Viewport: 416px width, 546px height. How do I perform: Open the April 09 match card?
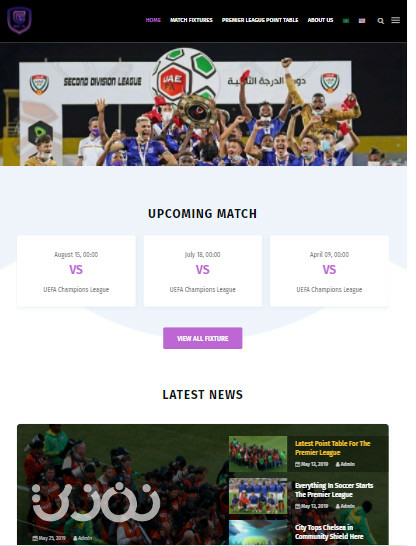point(329,271)
